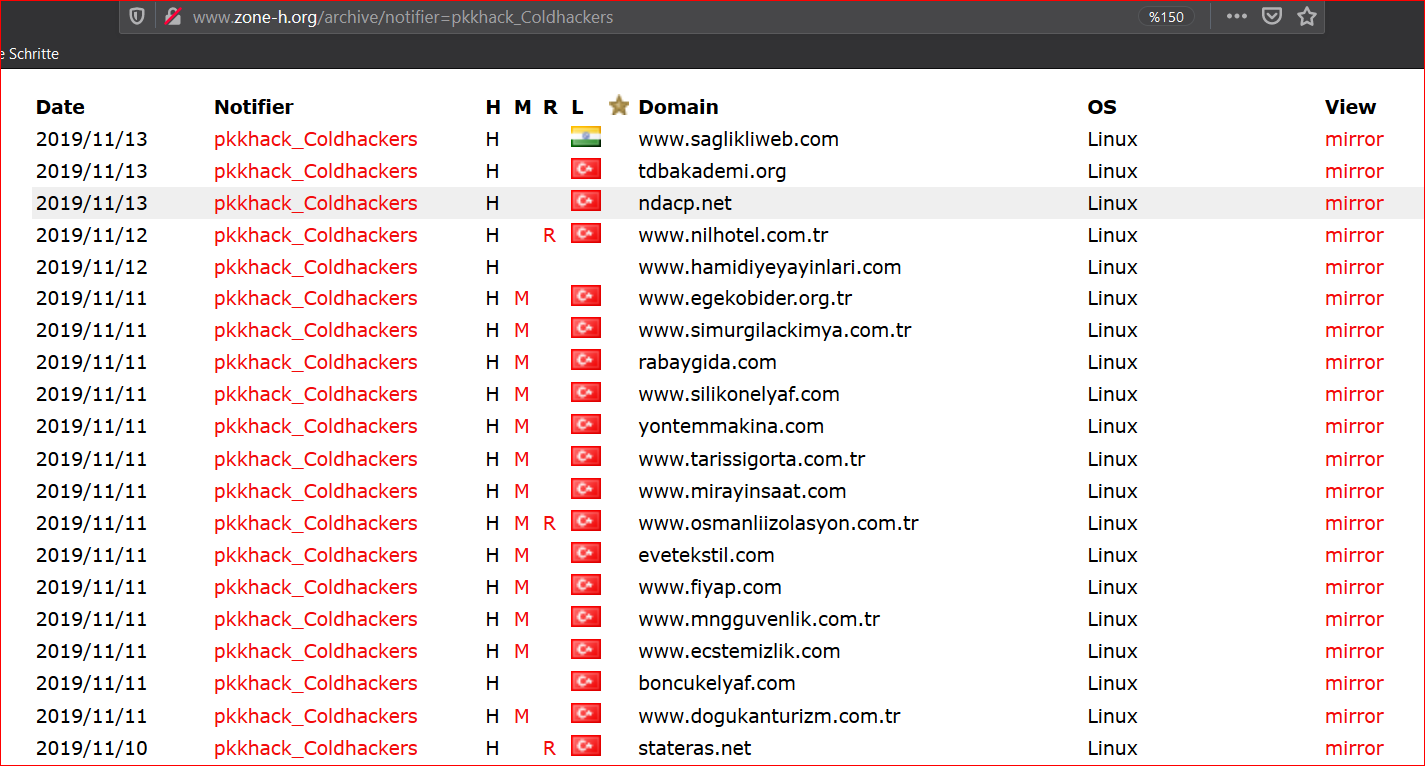This screenshot has width=1425, height=766.
Task: Click the Save to Pocket icon
Action: pyautogui.click(x=1271, y=17)
